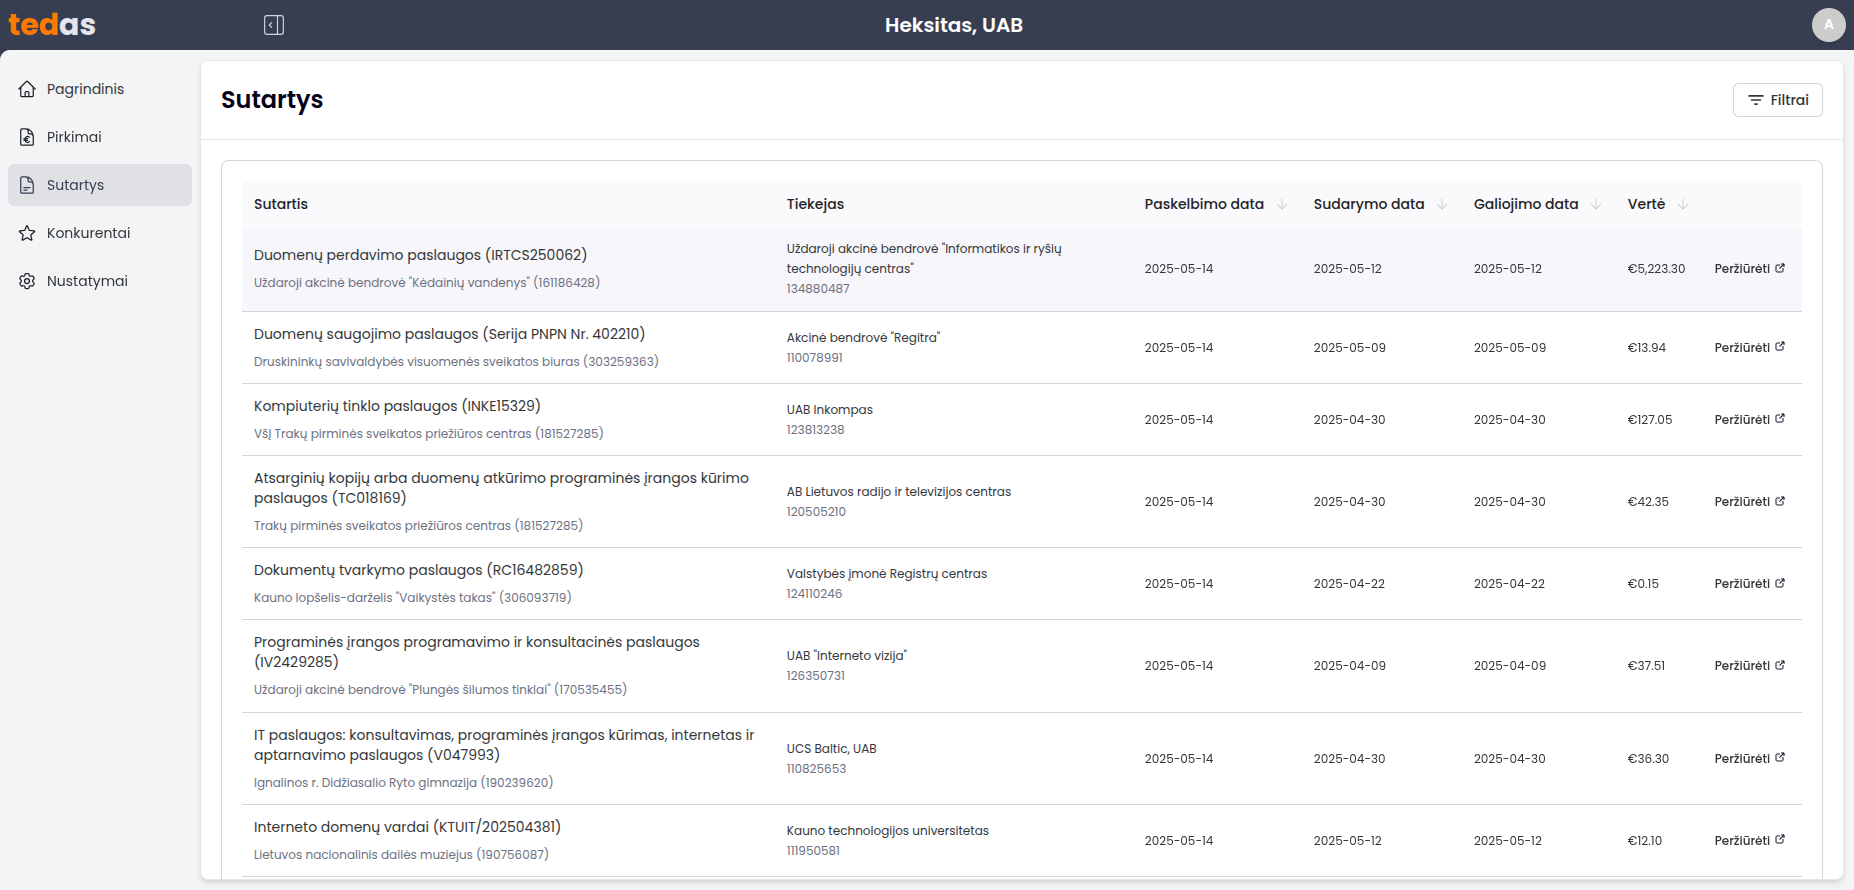Click supplier Kauno technologijos universitetas
This screenshot has height=890, width=1854.
coord(887,831)
